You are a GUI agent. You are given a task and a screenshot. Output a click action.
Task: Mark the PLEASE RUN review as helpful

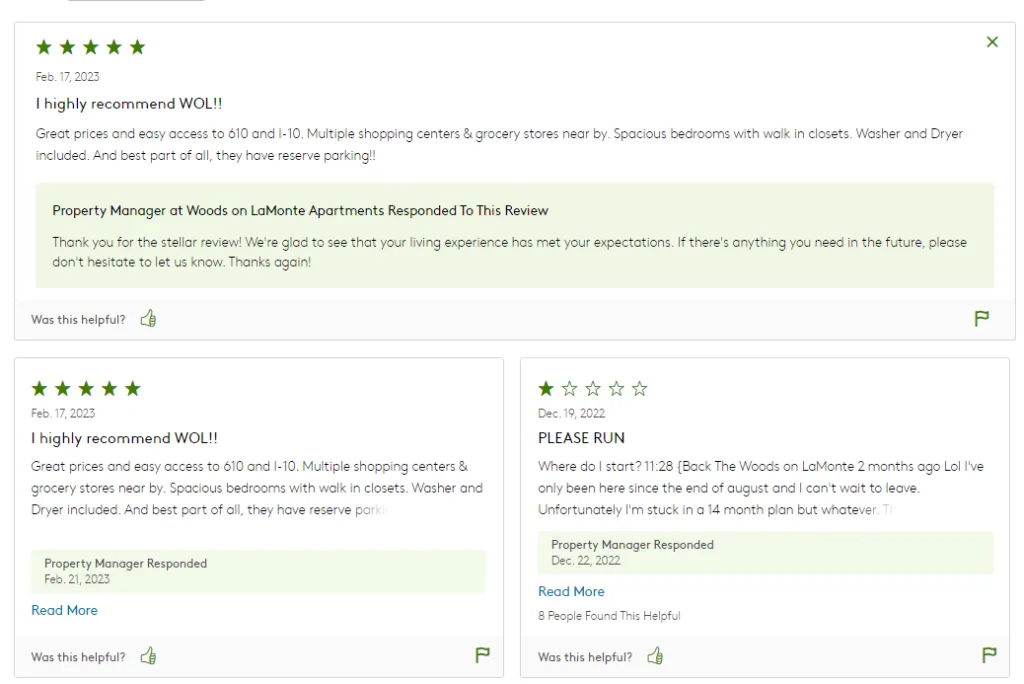point(656,656)
